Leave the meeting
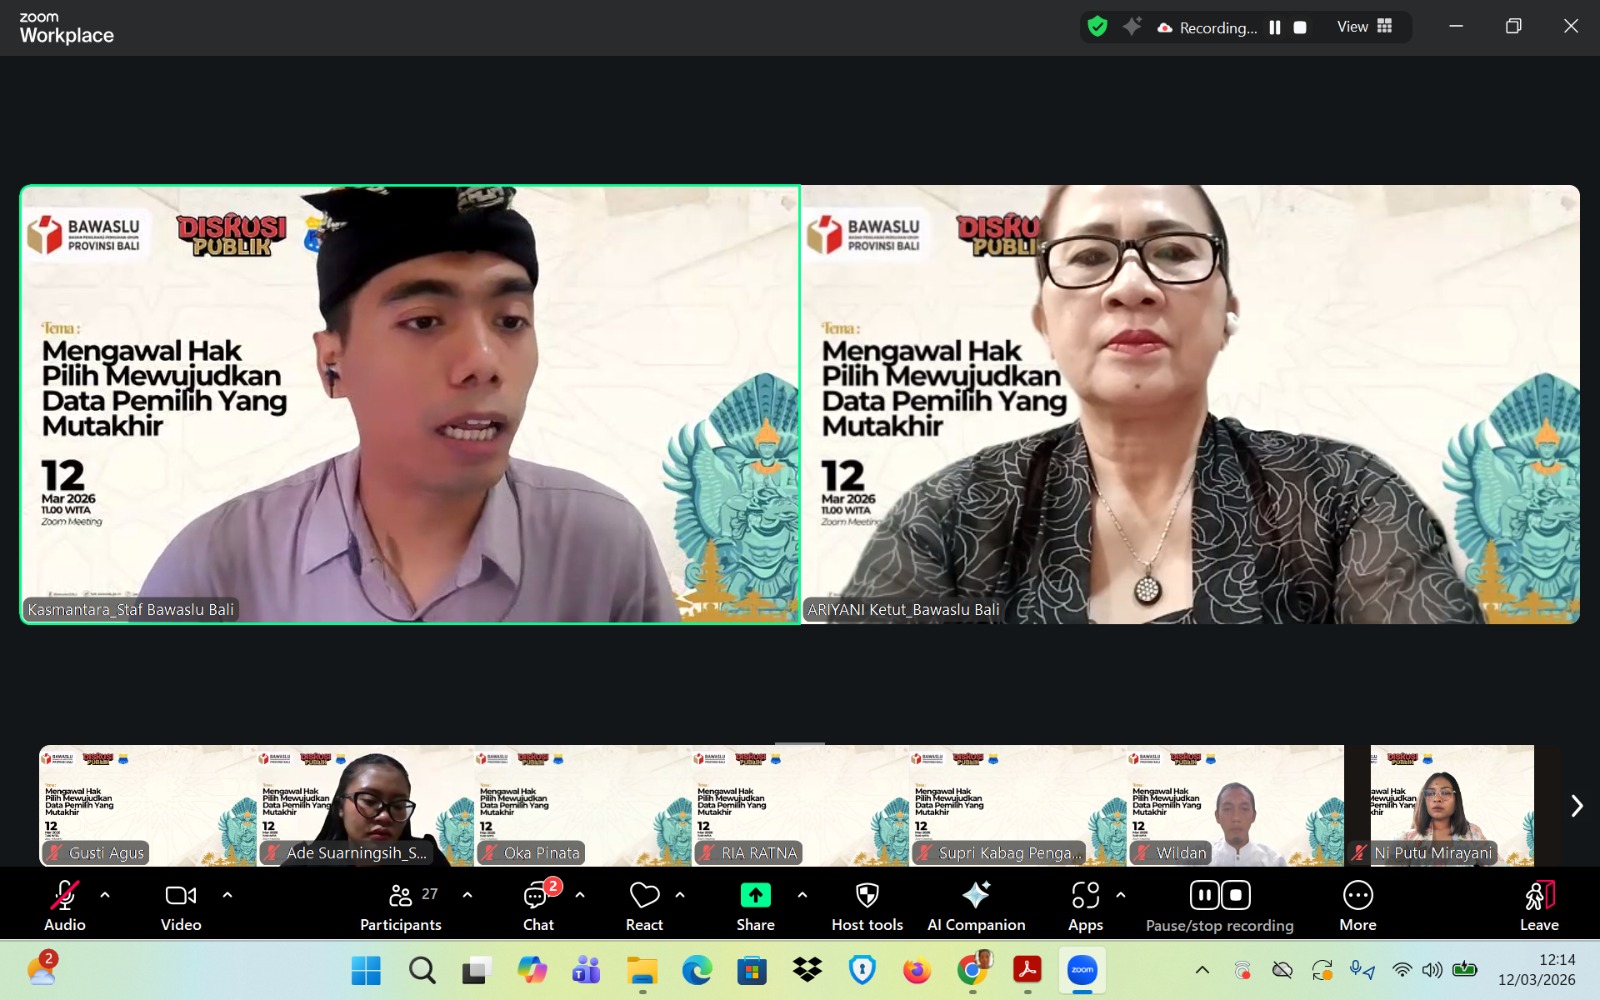1600x1000 pixels. (1539, 906)
